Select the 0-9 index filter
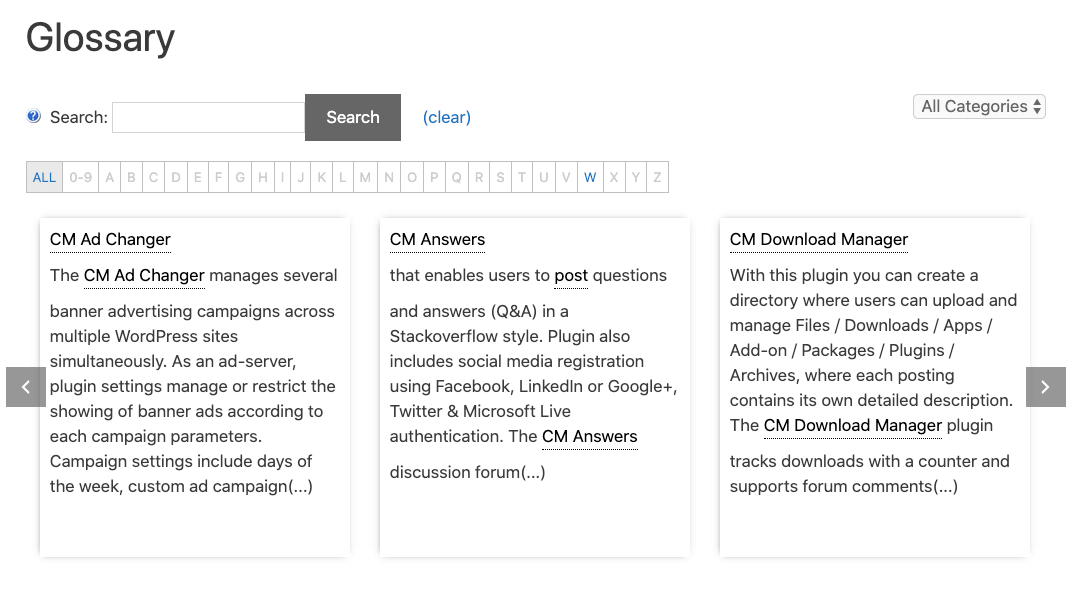1076x595 pixels. pyautogui.click(x=80, y=178)
